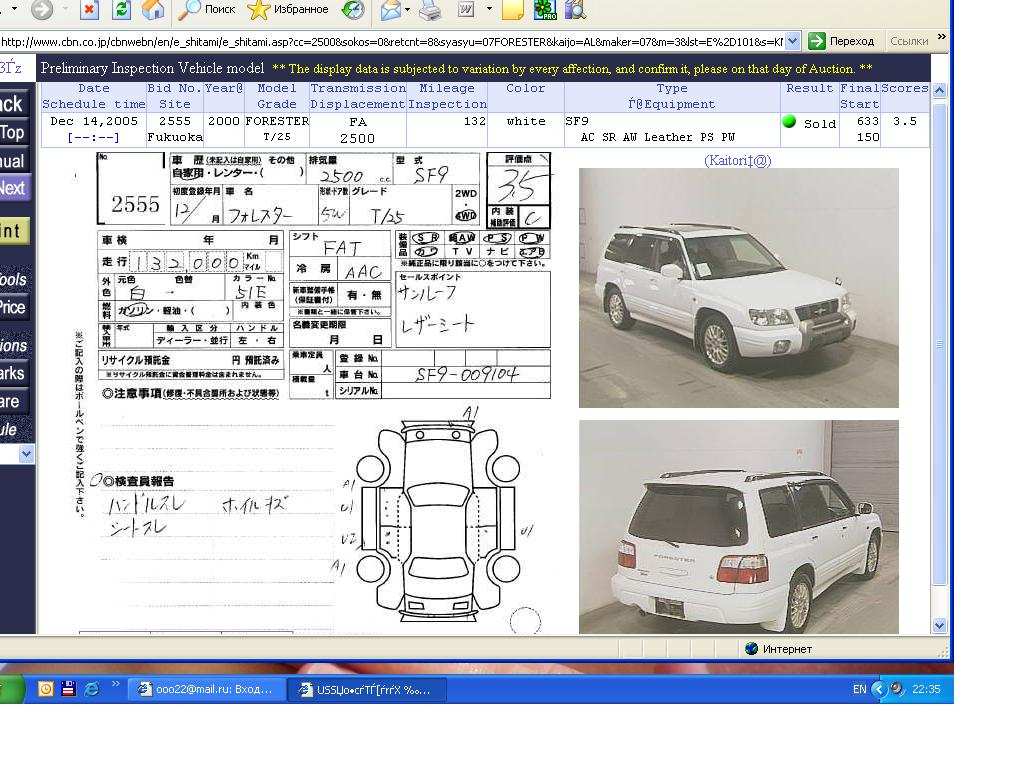Go to the Home page icon
This screenshot has height=768, width=1024.
click(x=153, y=9)
